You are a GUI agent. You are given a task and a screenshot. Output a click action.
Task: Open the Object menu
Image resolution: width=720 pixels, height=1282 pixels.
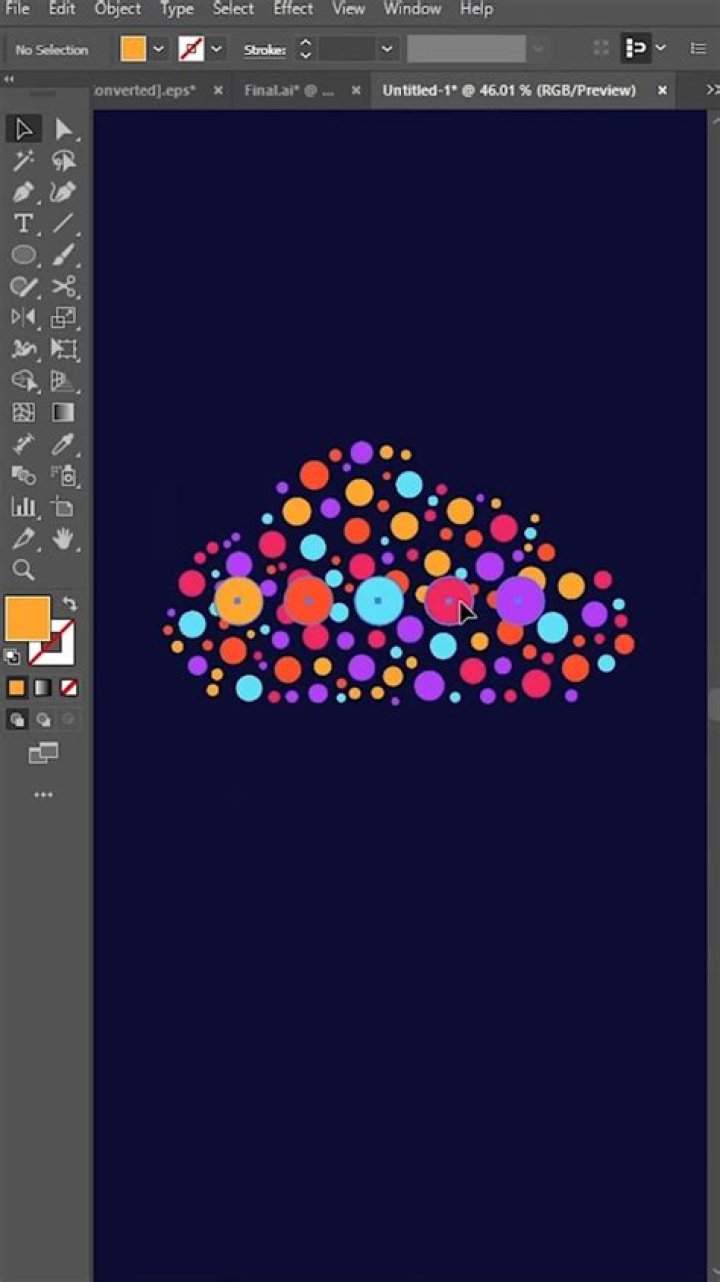[118, 9]
